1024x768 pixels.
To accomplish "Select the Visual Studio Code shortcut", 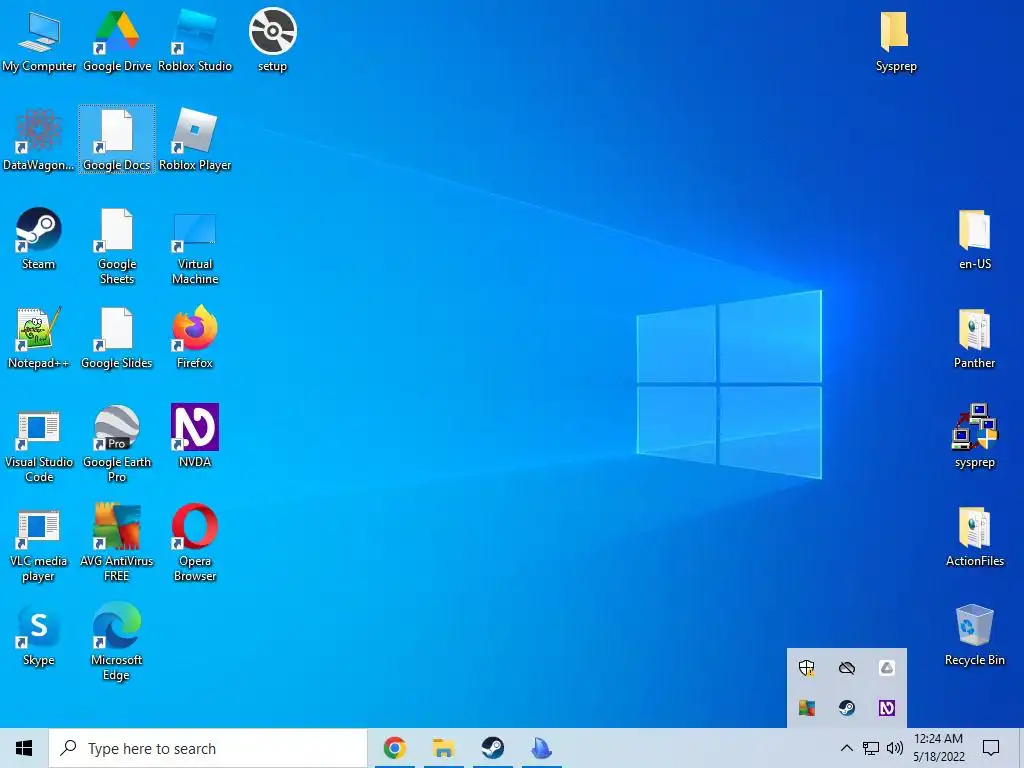I will [39, 445].
